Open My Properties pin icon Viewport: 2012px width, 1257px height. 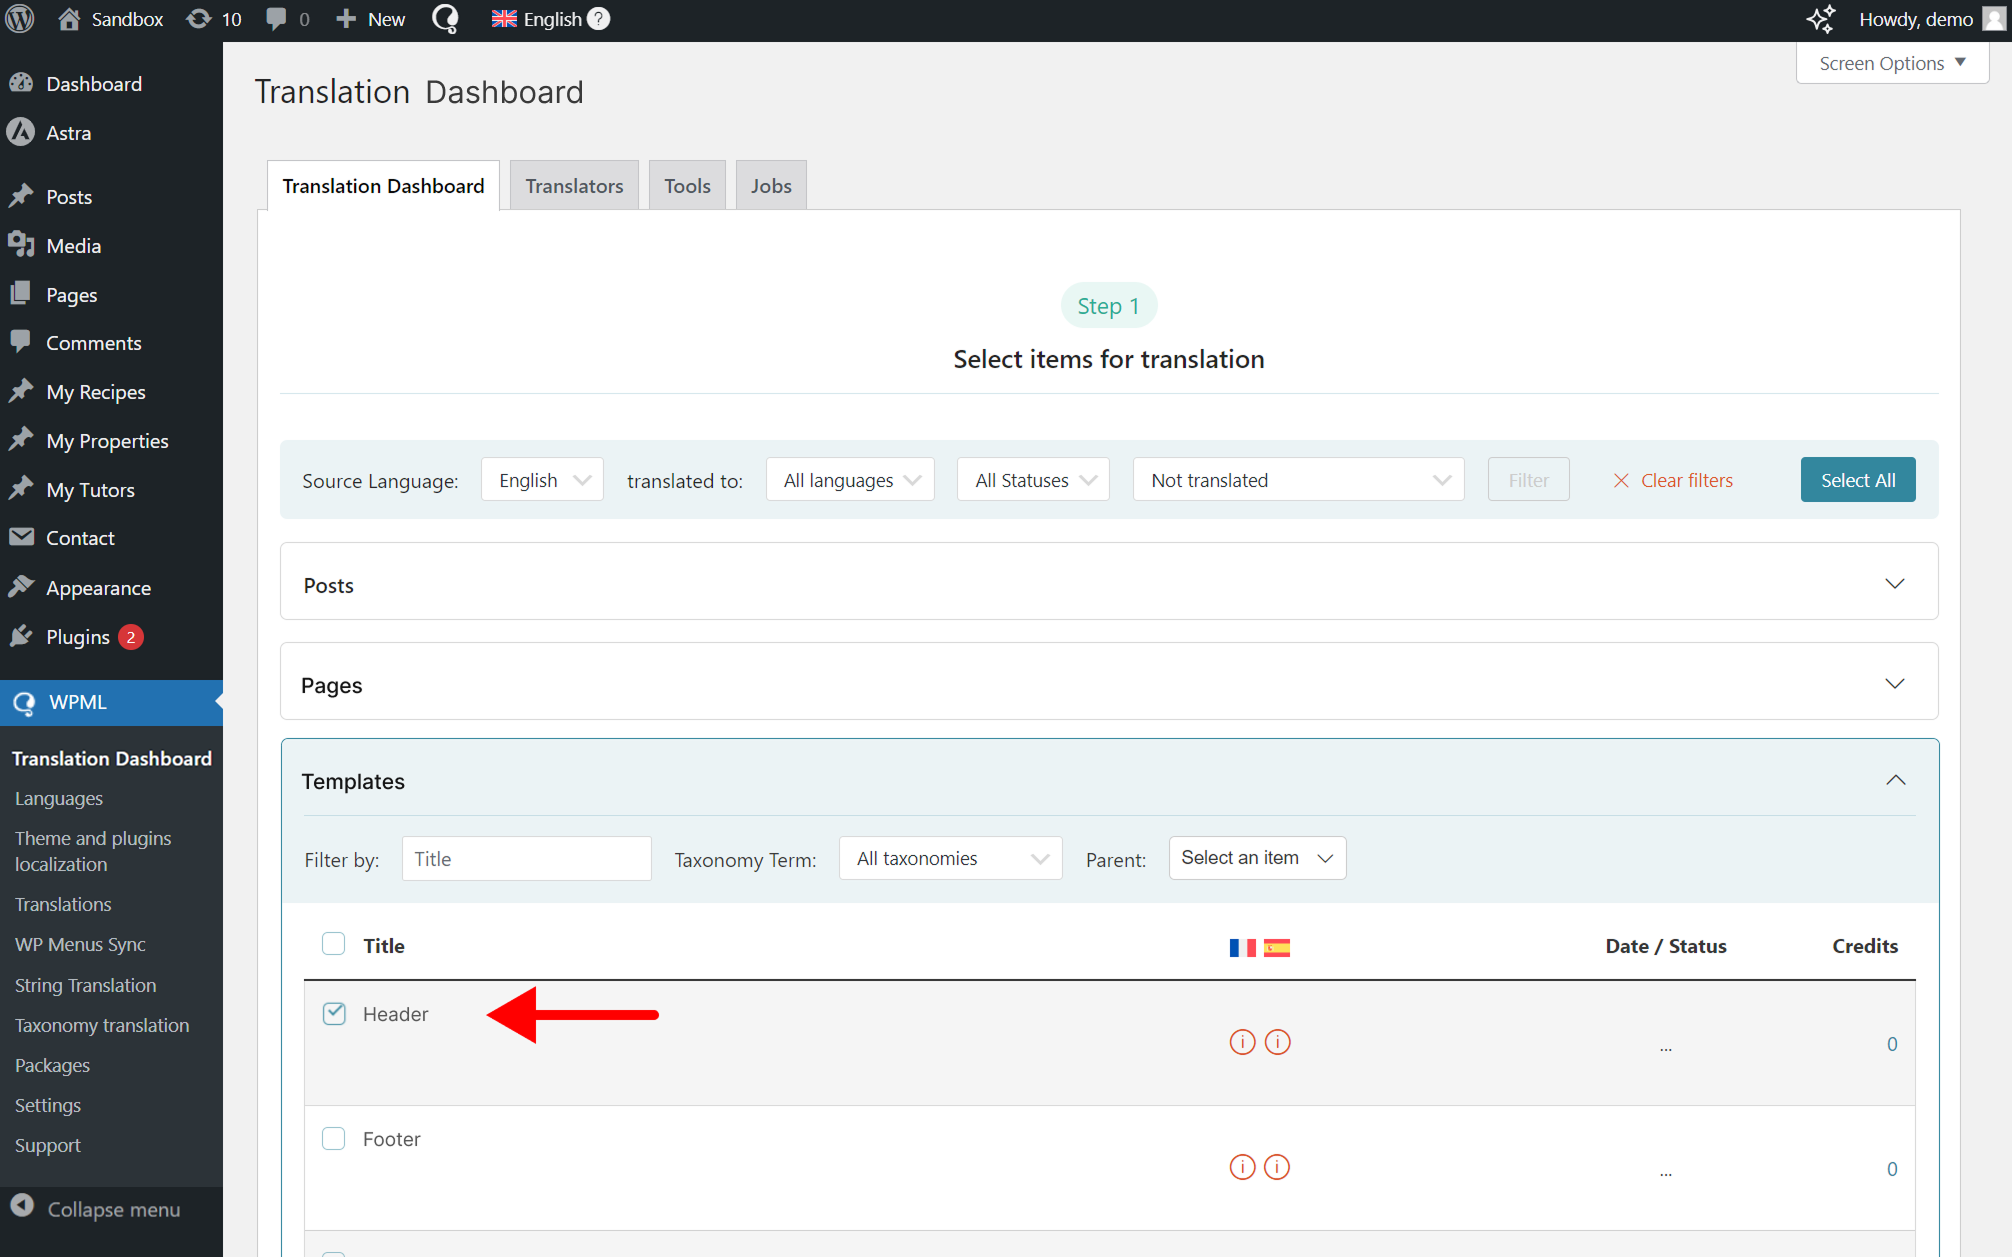point(21,440)
